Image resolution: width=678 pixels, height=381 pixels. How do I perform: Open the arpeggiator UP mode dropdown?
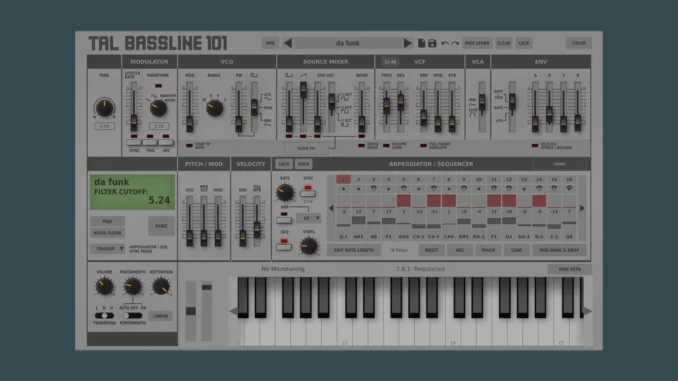click(x=308, y=218)
